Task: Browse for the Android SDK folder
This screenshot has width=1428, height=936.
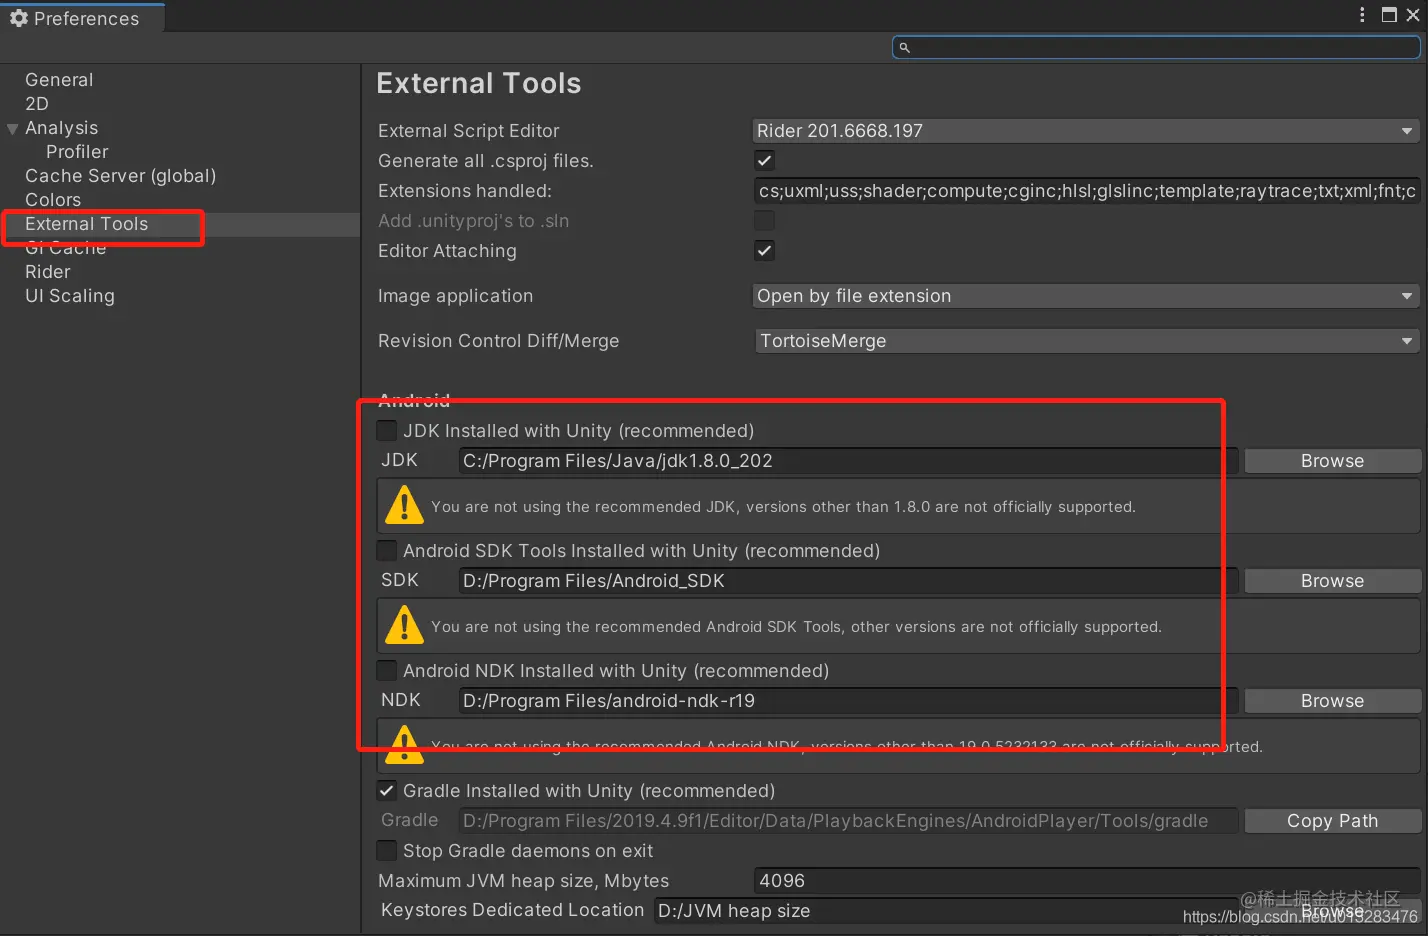Action: (x=1332, y=581)
